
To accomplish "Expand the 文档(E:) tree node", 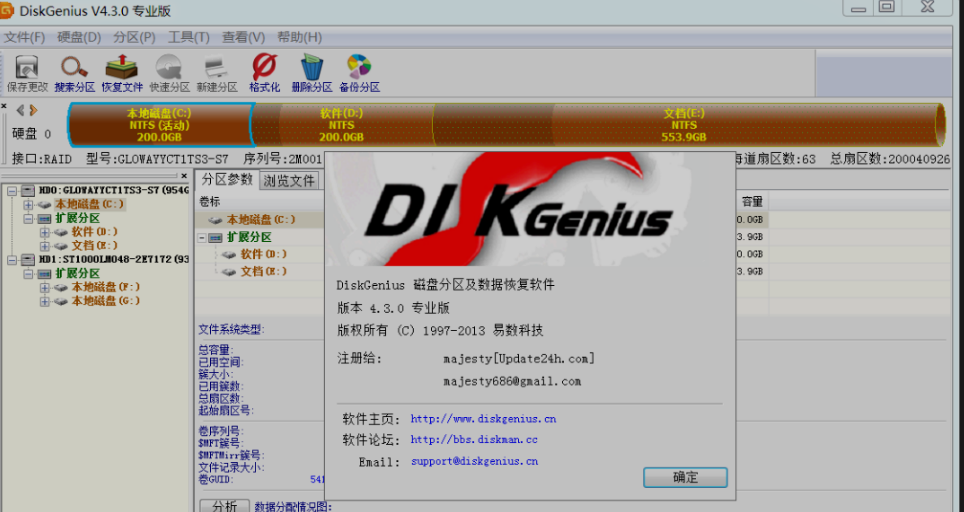I will click(x=44, y=246).
